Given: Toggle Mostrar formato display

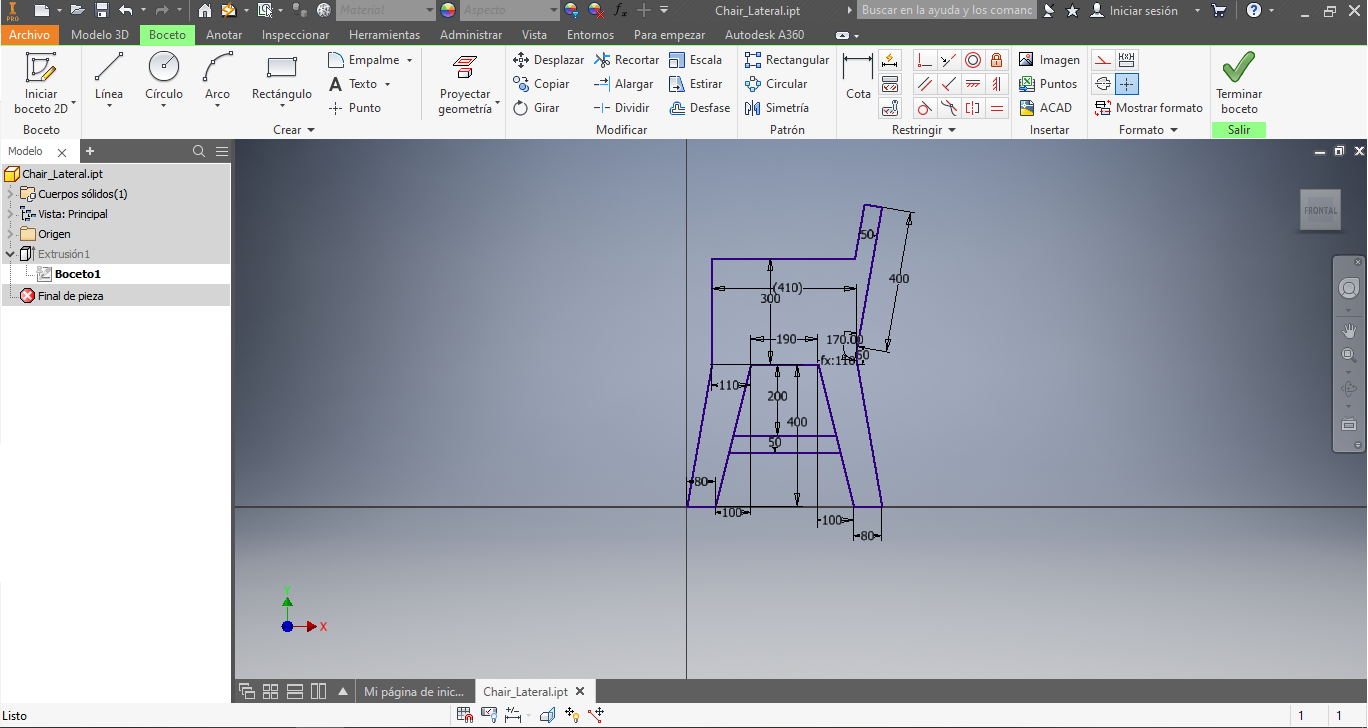Looking at the screenshot, I should coord(1149,108).
